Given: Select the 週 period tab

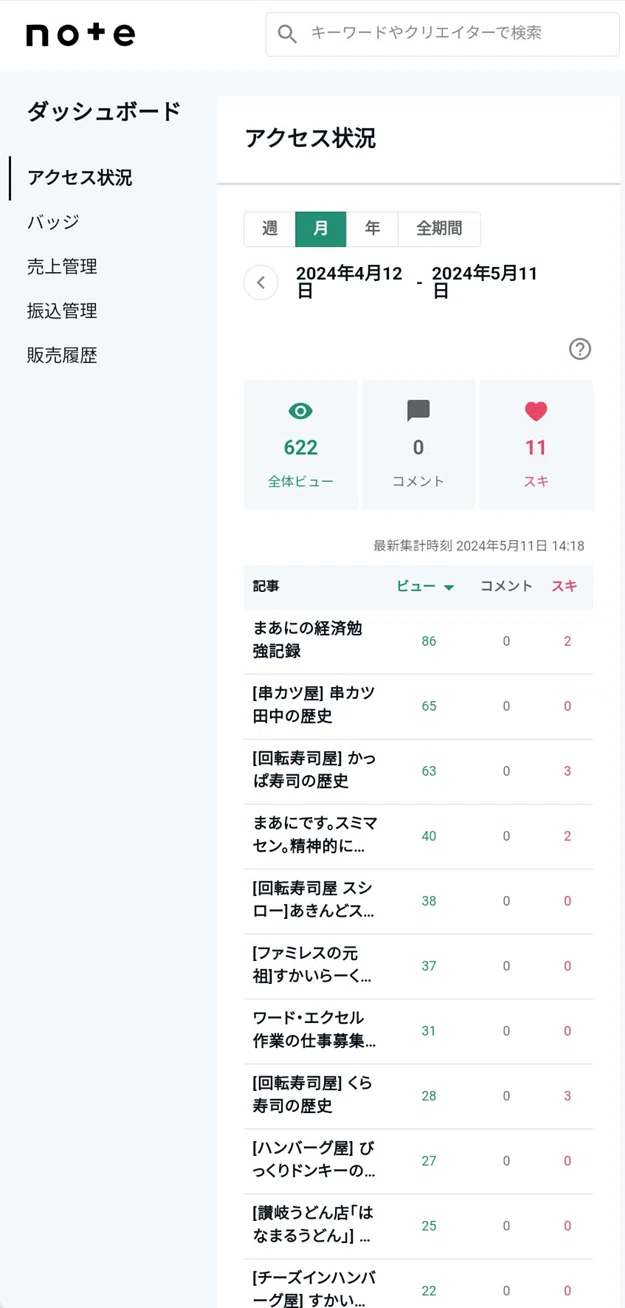Looking at the screenshot, I should pyautogui.click(x=270, y=229).
